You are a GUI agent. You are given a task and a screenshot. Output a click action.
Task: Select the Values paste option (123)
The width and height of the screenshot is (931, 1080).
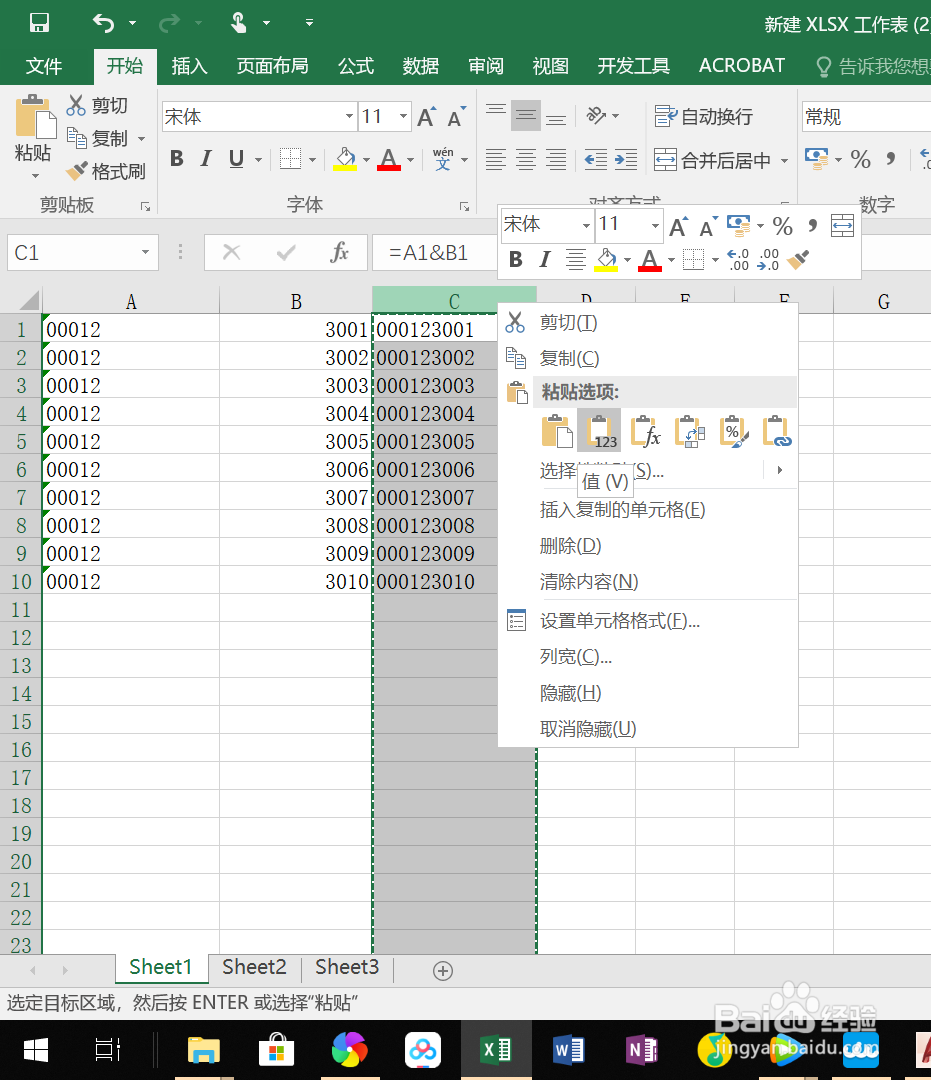598,430
